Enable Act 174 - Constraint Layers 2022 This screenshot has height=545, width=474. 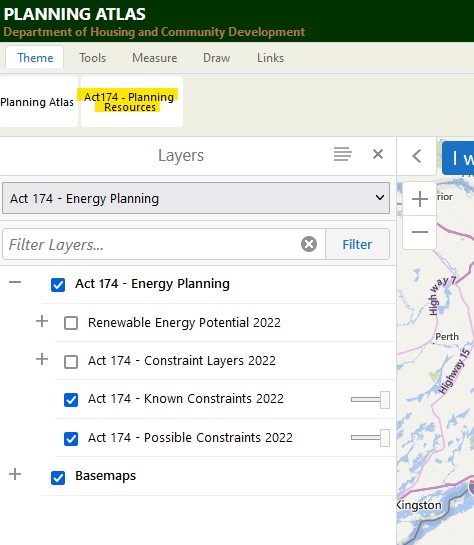point(71,361)
